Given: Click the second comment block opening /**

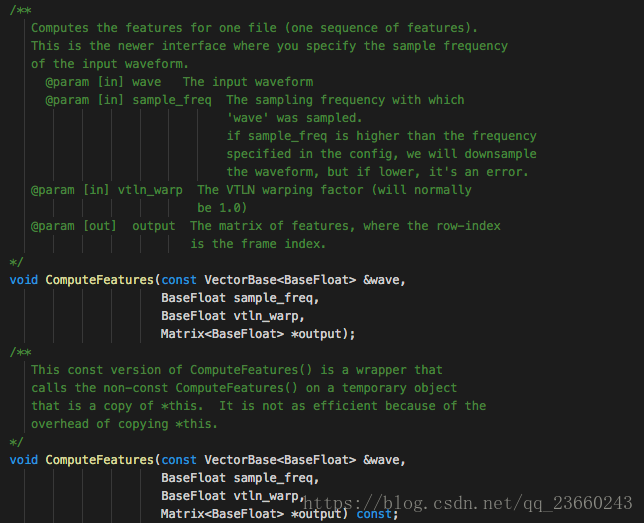Looking at the screenshot, I should (x=21, y=352).
